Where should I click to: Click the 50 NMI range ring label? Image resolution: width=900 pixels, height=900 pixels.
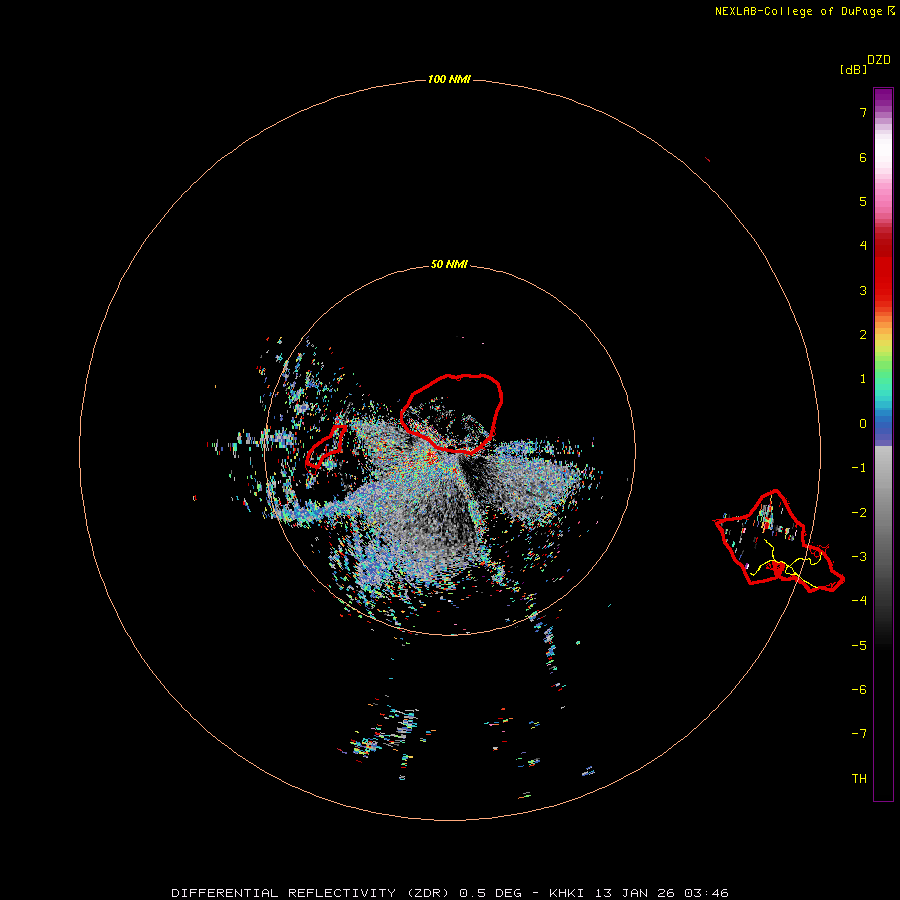(x=449, y=264)
